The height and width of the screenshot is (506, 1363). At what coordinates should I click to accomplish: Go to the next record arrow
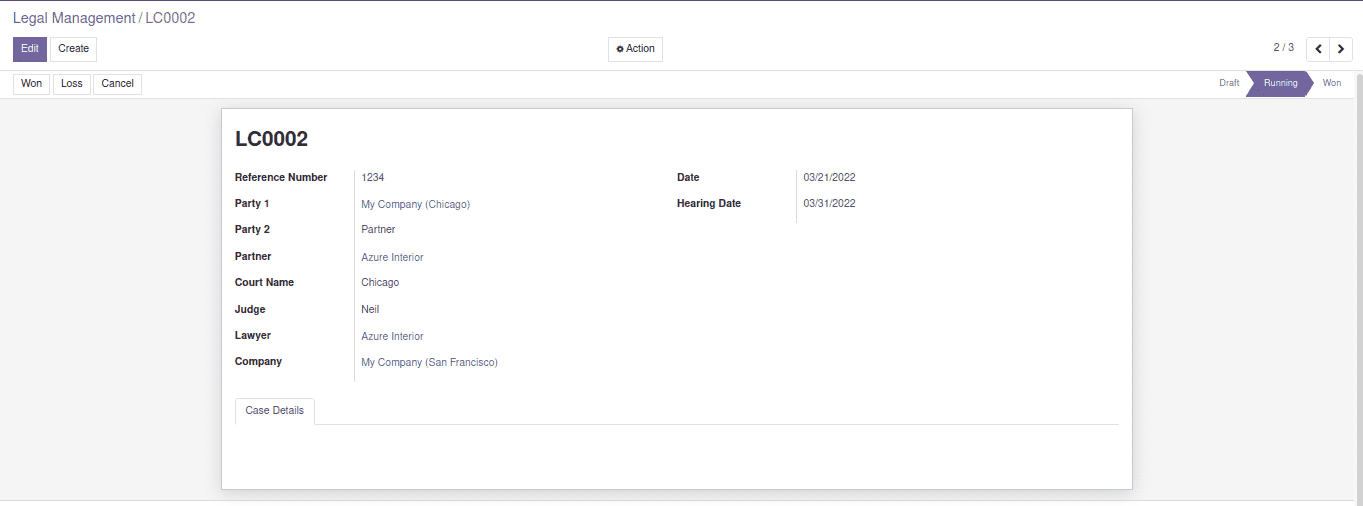(1341, 49)
